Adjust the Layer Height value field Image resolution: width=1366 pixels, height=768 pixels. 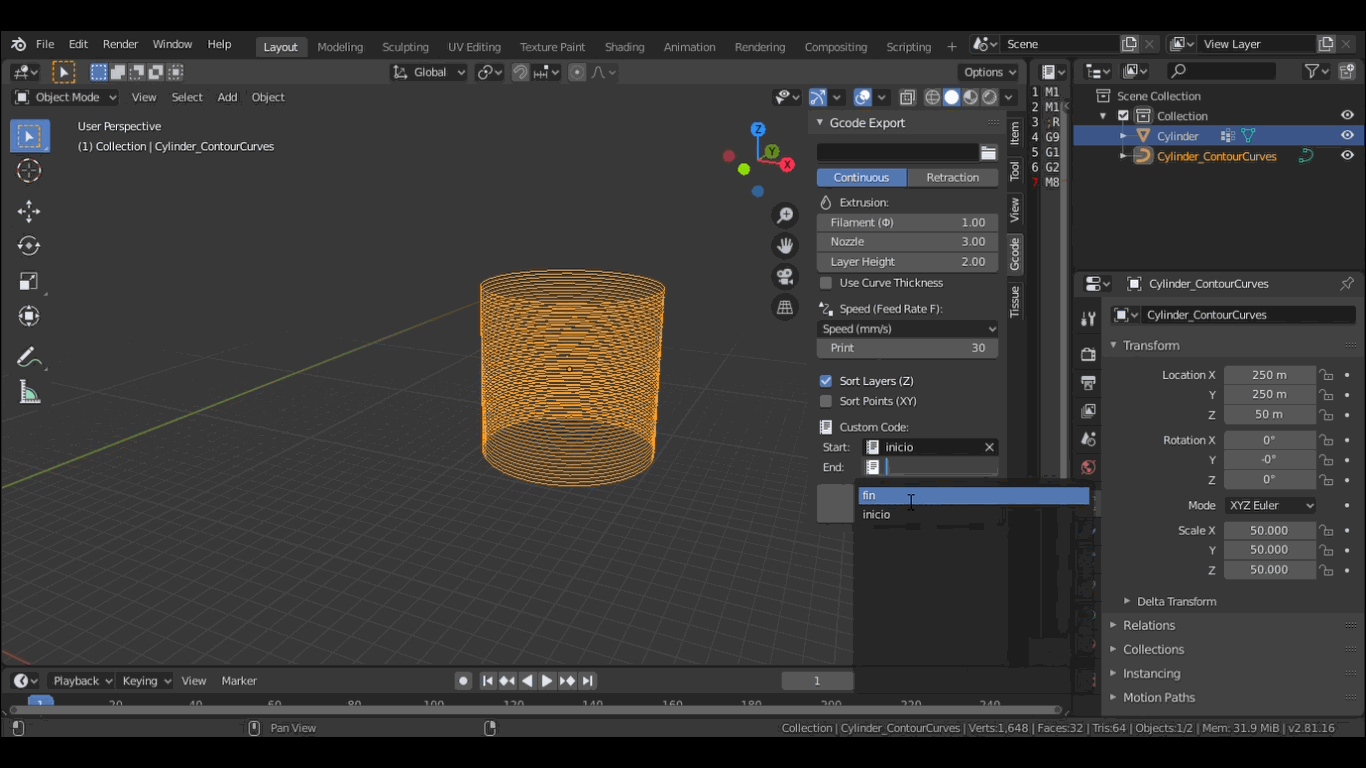(907, 262)
